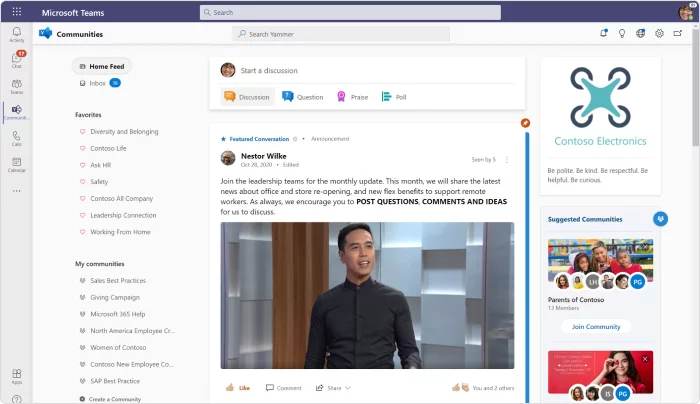Click the Search Yammer box
The width and height of the screenshot is (700, 404).
point(341,34)
